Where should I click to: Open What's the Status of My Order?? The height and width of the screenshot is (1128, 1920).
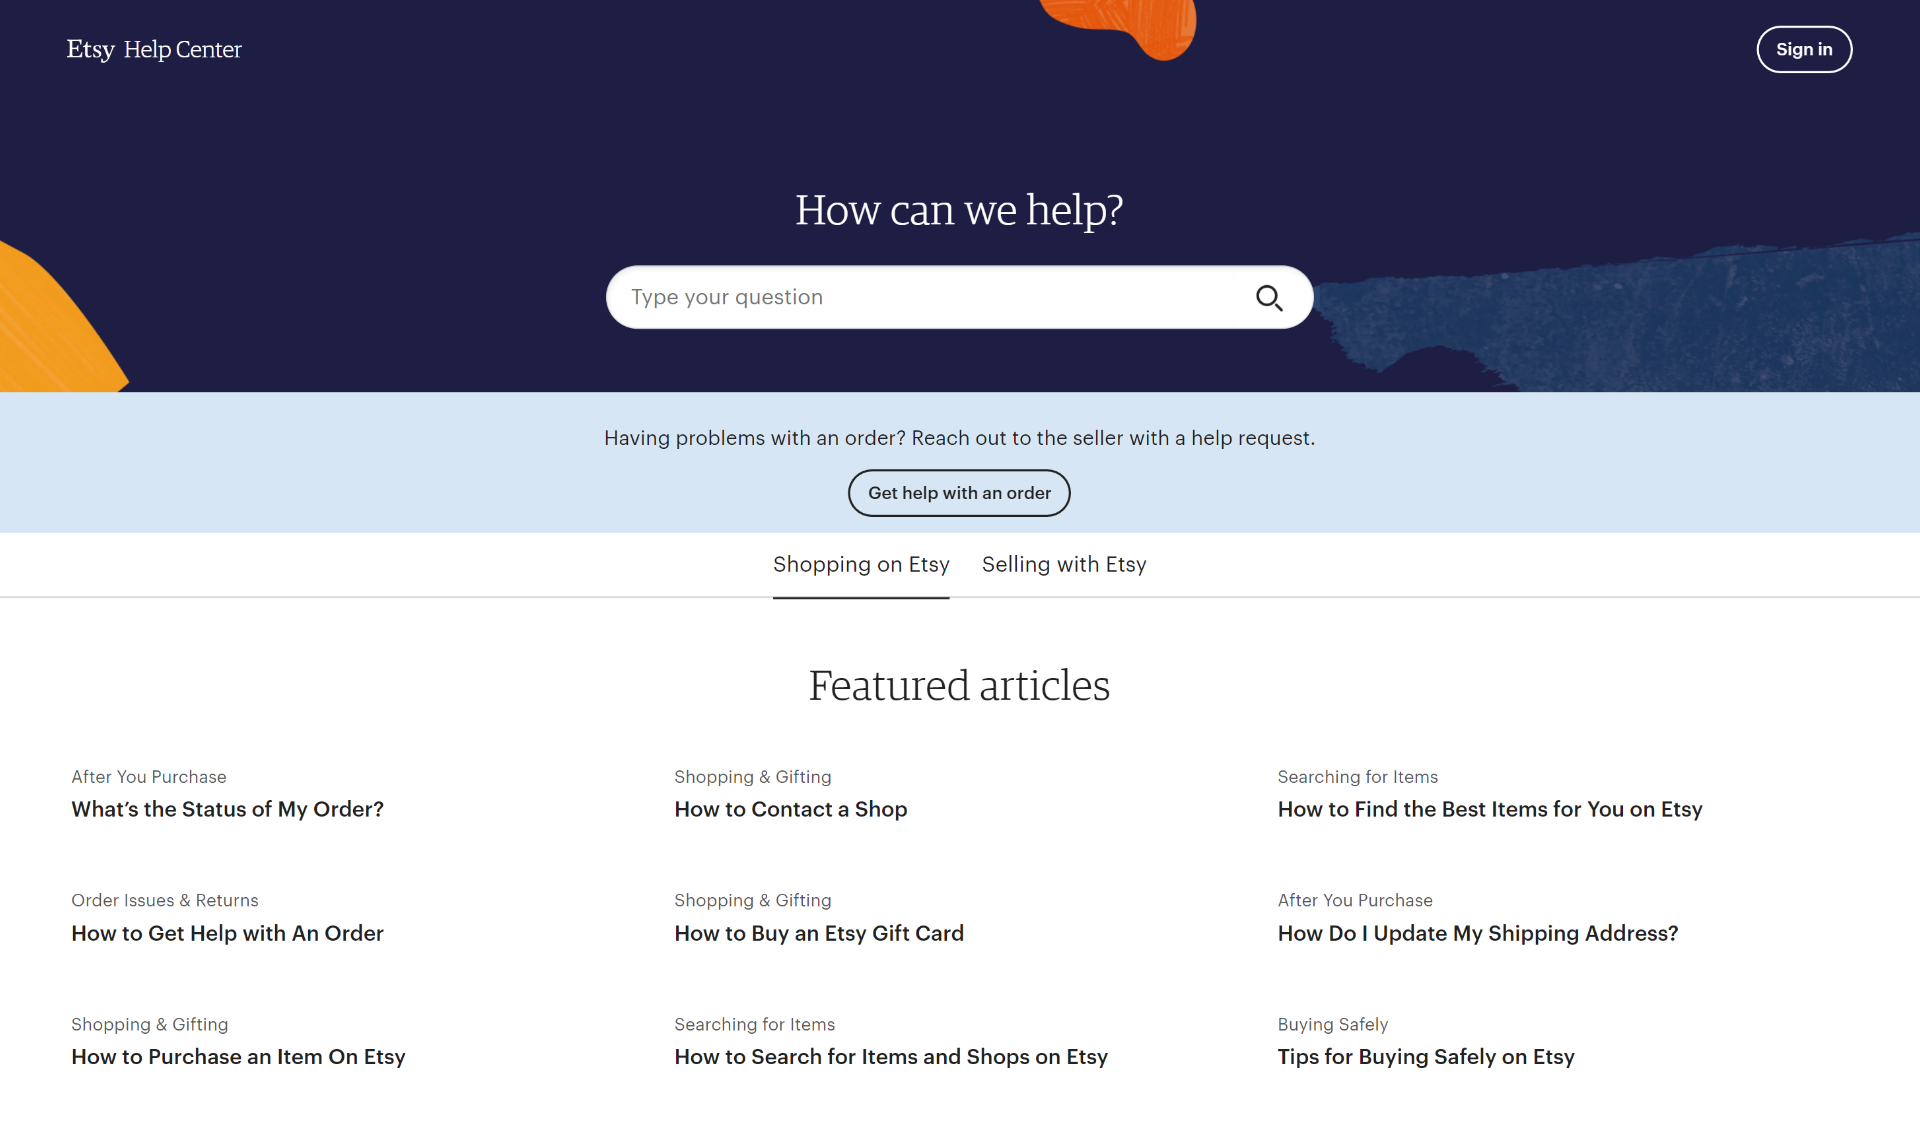(227, 809)
